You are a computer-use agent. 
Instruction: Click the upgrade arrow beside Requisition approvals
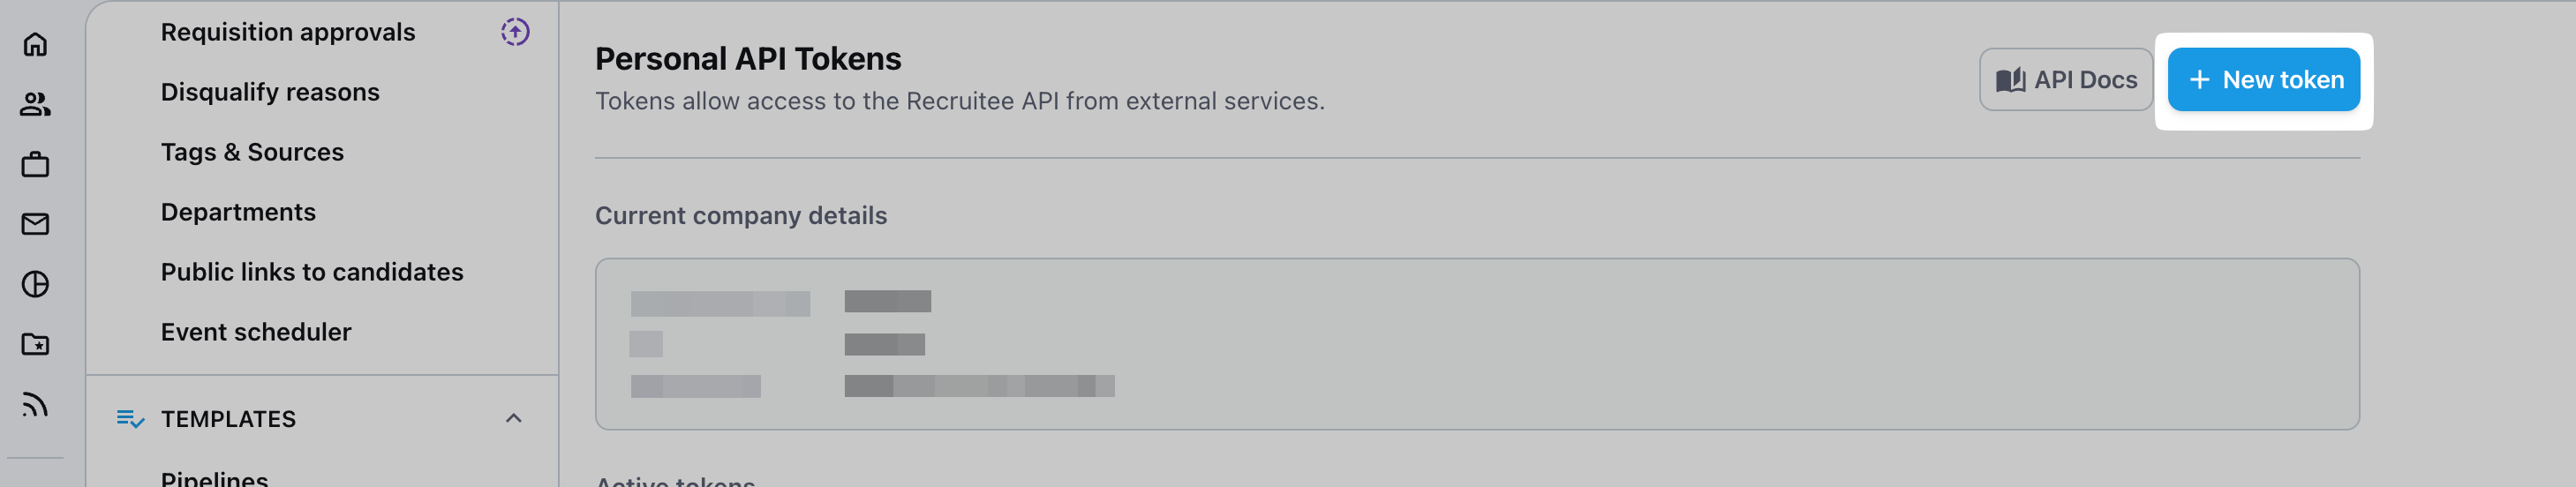(x=515, y=32)
